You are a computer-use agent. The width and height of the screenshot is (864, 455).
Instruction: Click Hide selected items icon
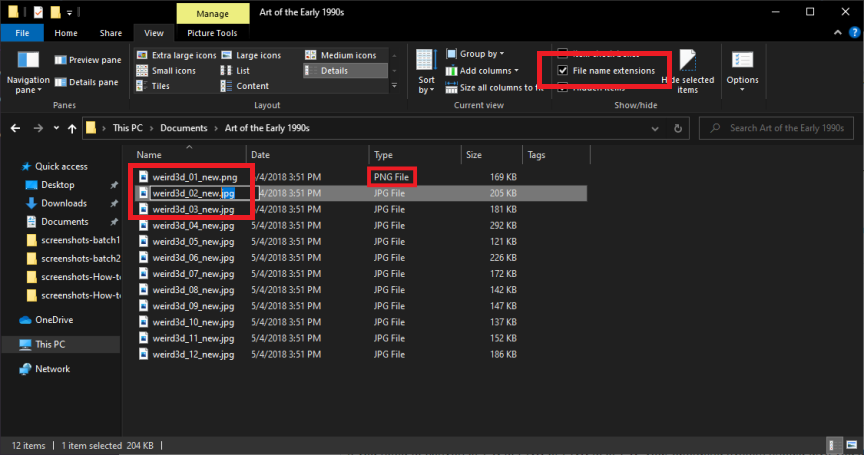[688, 70]
